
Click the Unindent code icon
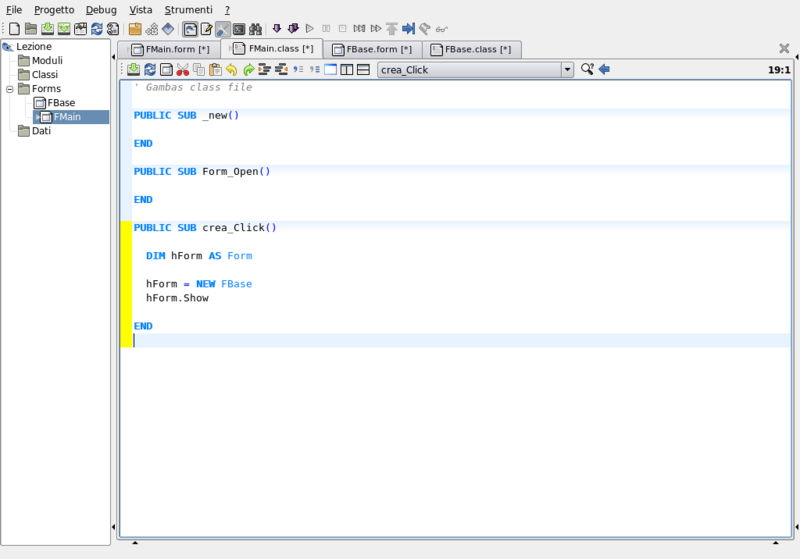tap(281, 69)
